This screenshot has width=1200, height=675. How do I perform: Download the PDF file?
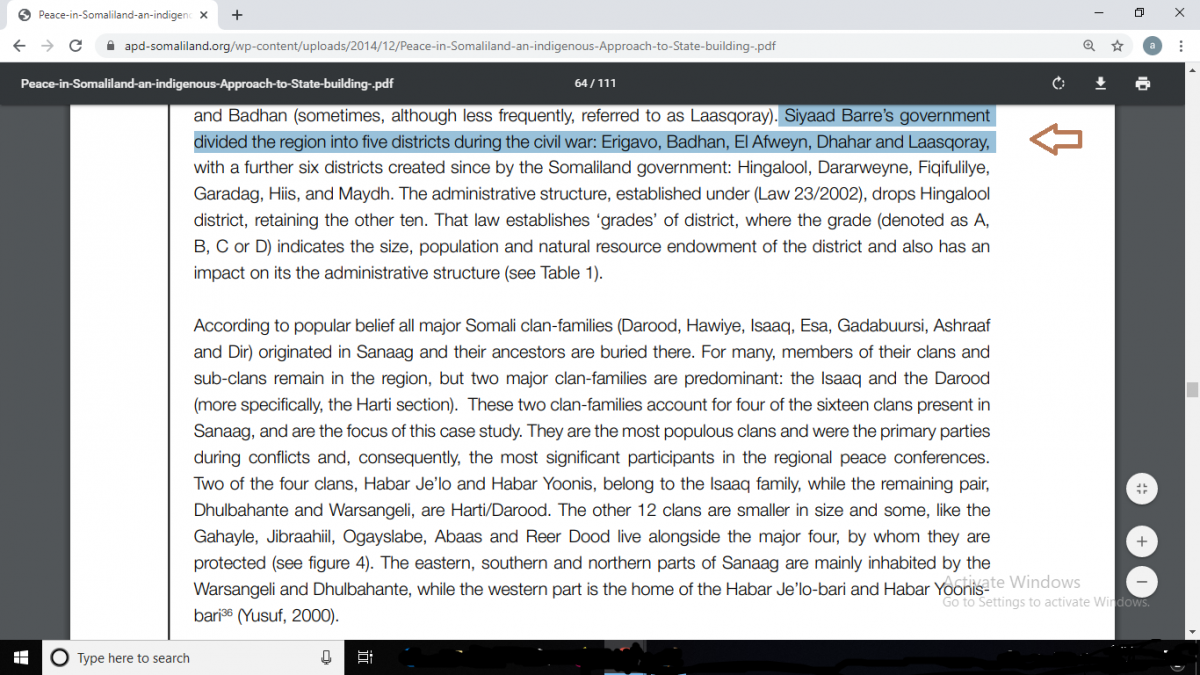1100,83
